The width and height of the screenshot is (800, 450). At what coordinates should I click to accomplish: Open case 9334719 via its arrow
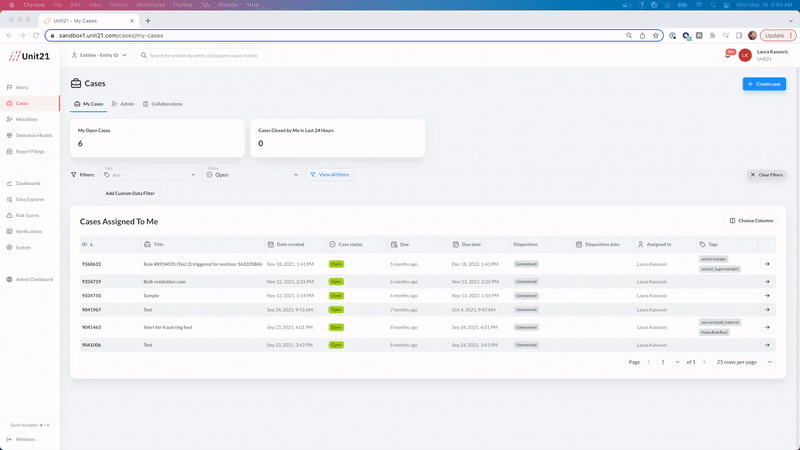767,282
